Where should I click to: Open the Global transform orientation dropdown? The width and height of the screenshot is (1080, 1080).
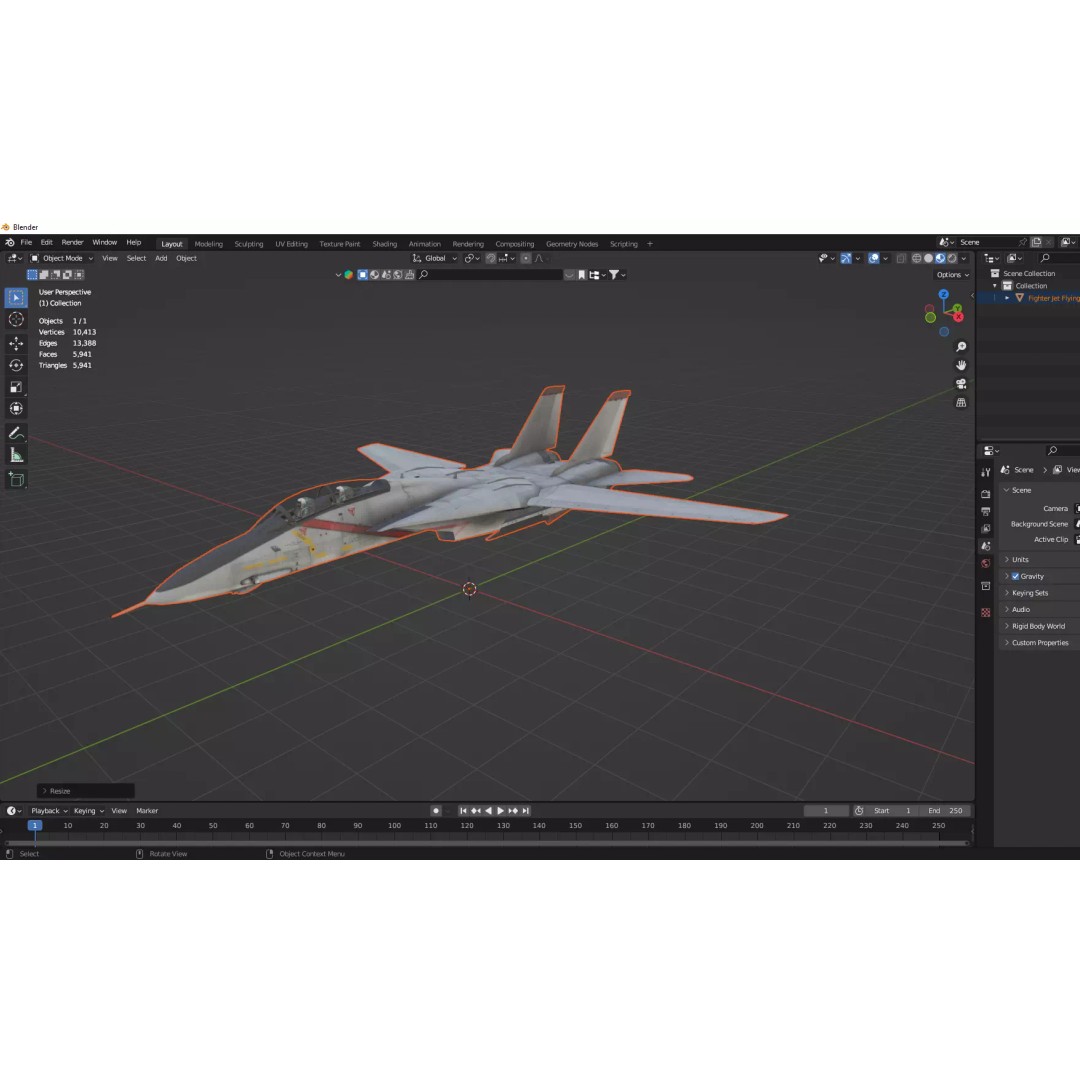coord(435,258)
